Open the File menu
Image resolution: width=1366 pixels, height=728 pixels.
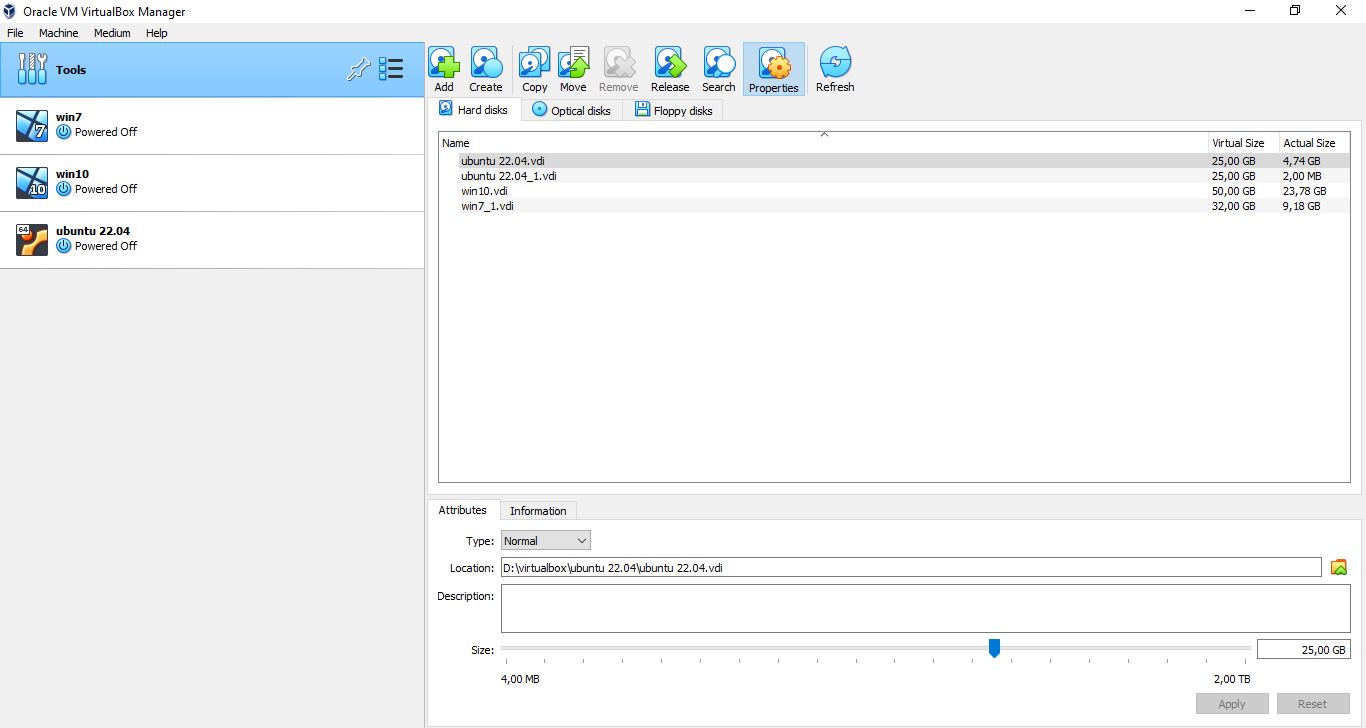[x=15, y=33]
